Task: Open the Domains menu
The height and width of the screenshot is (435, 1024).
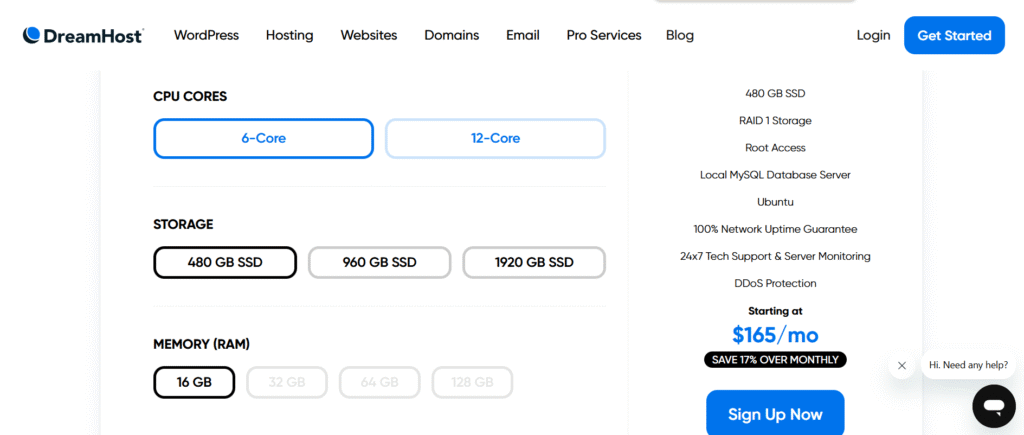Action: pyautogui.click(x=451, y=35)
